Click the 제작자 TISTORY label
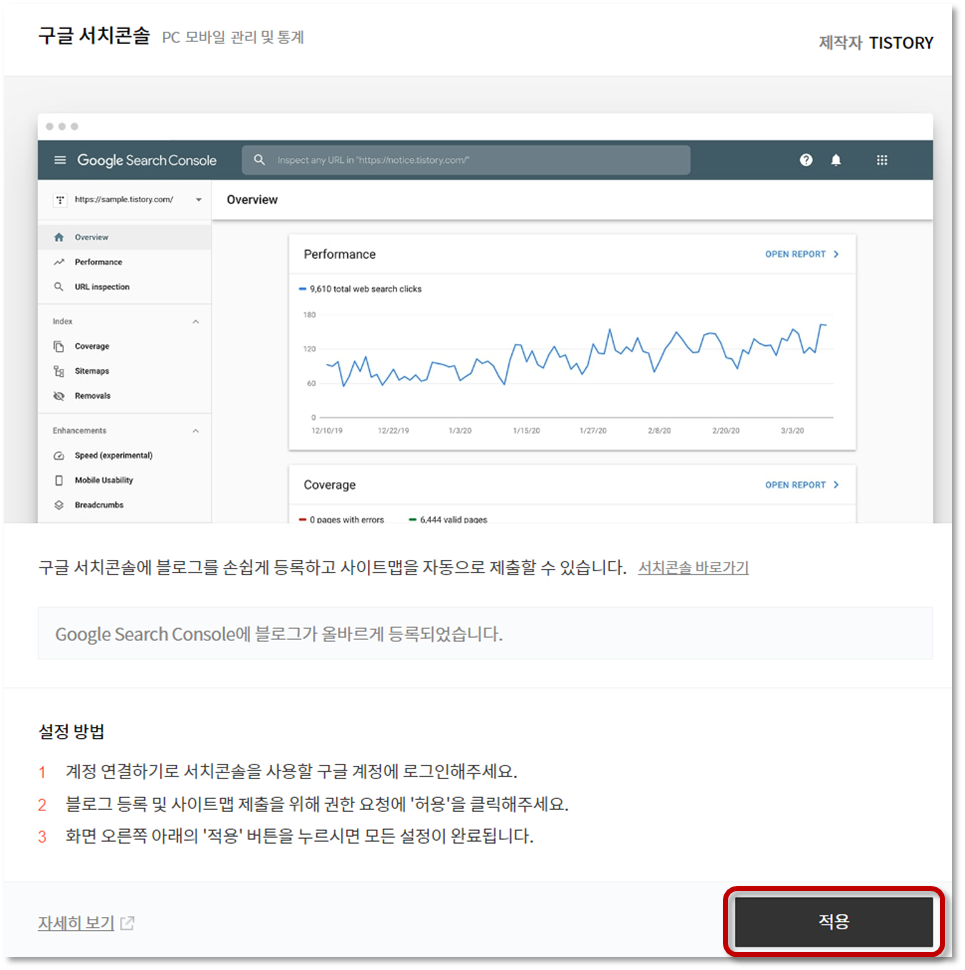Image resolution: width=965 pixels, height=970 pixels. point(876,43)
